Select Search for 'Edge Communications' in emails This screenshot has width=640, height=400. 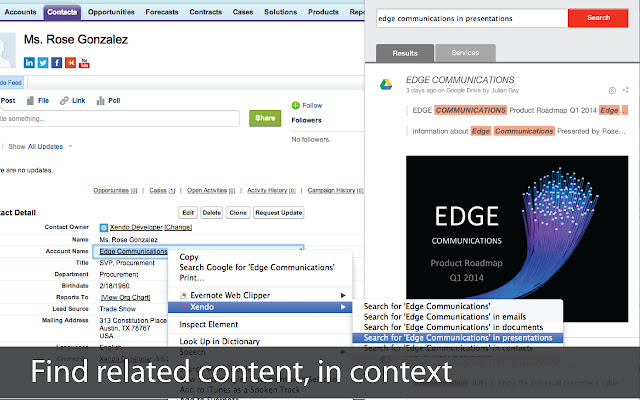click(x=444, y=316)
